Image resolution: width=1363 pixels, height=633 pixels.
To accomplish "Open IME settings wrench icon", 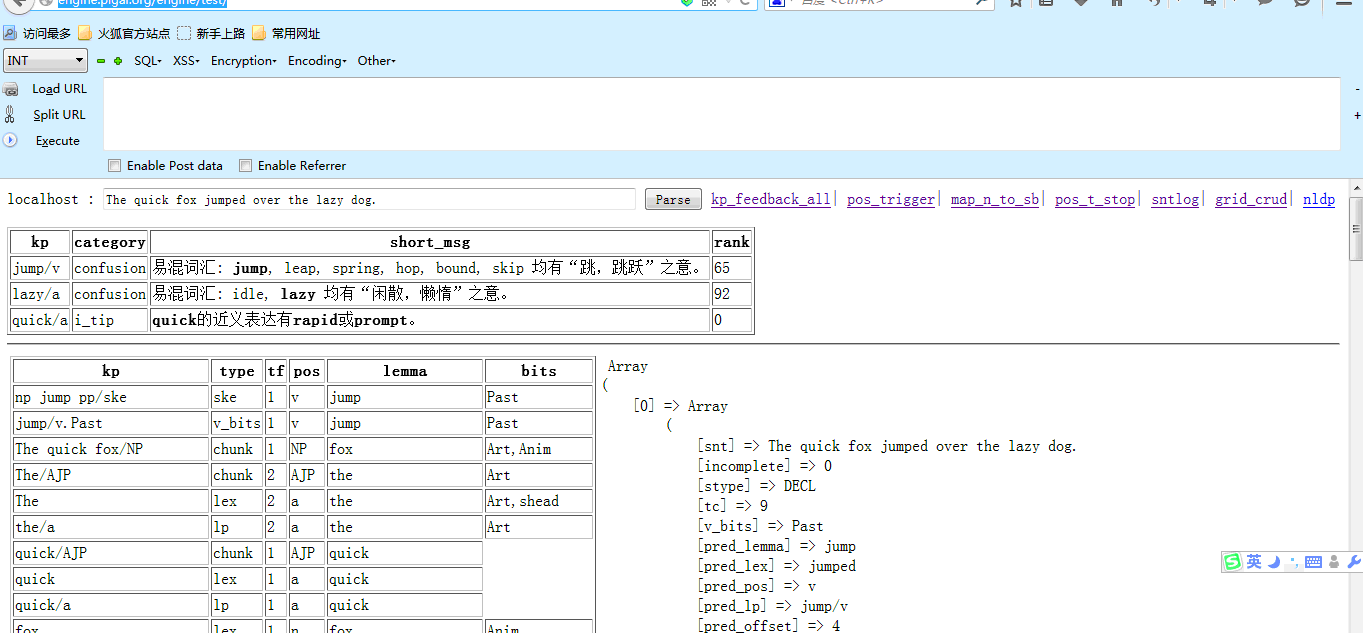I will coord(1354,562).
